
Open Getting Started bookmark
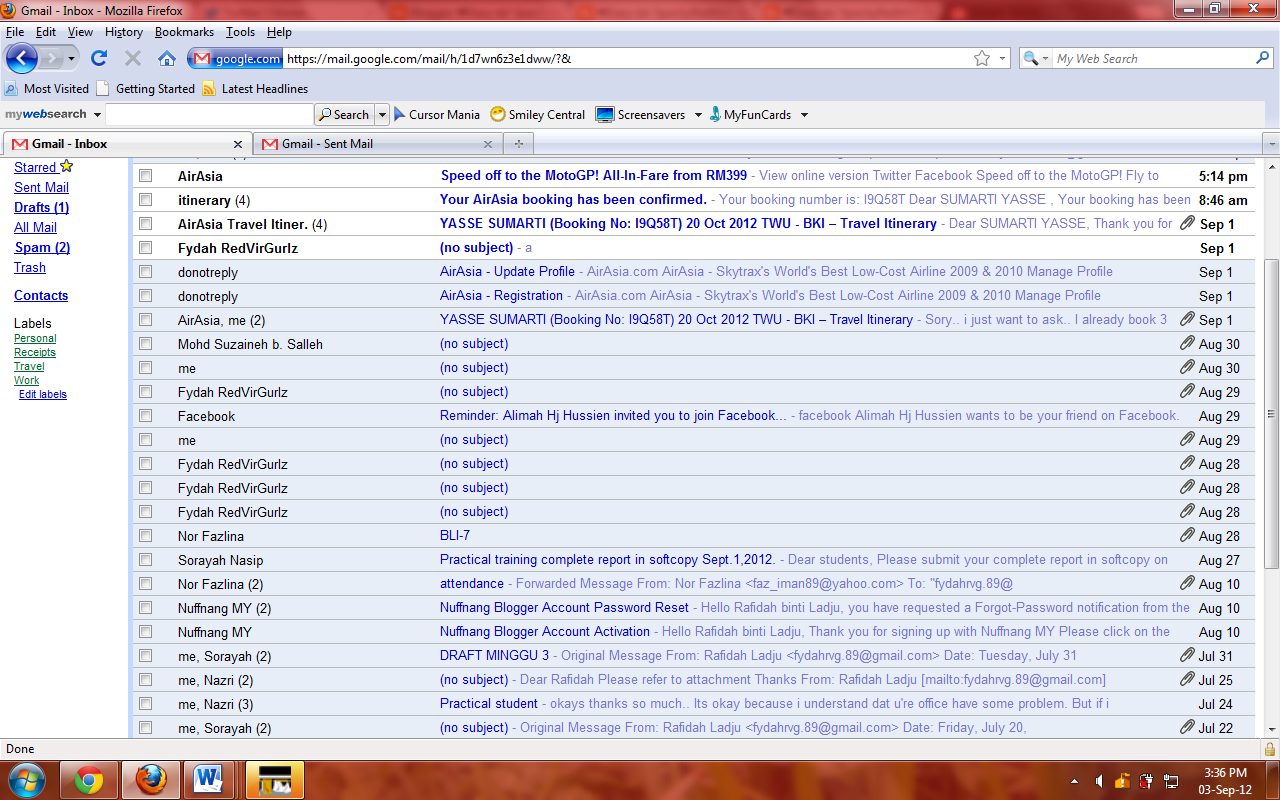click(146, 89)
